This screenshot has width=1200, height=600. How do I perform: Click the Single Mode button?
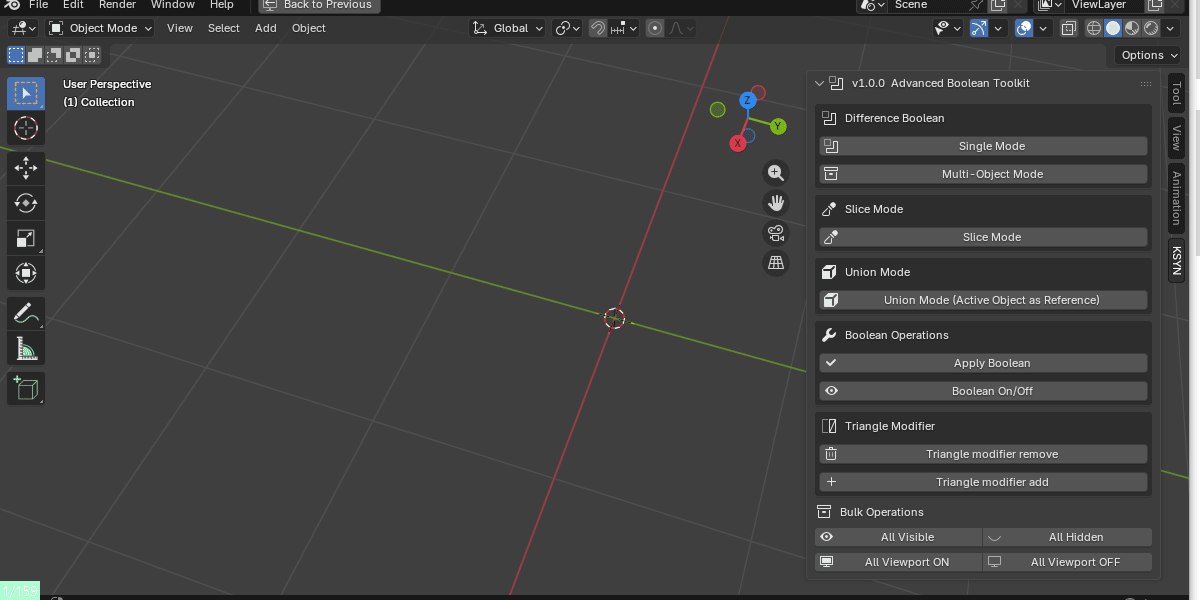983,146
